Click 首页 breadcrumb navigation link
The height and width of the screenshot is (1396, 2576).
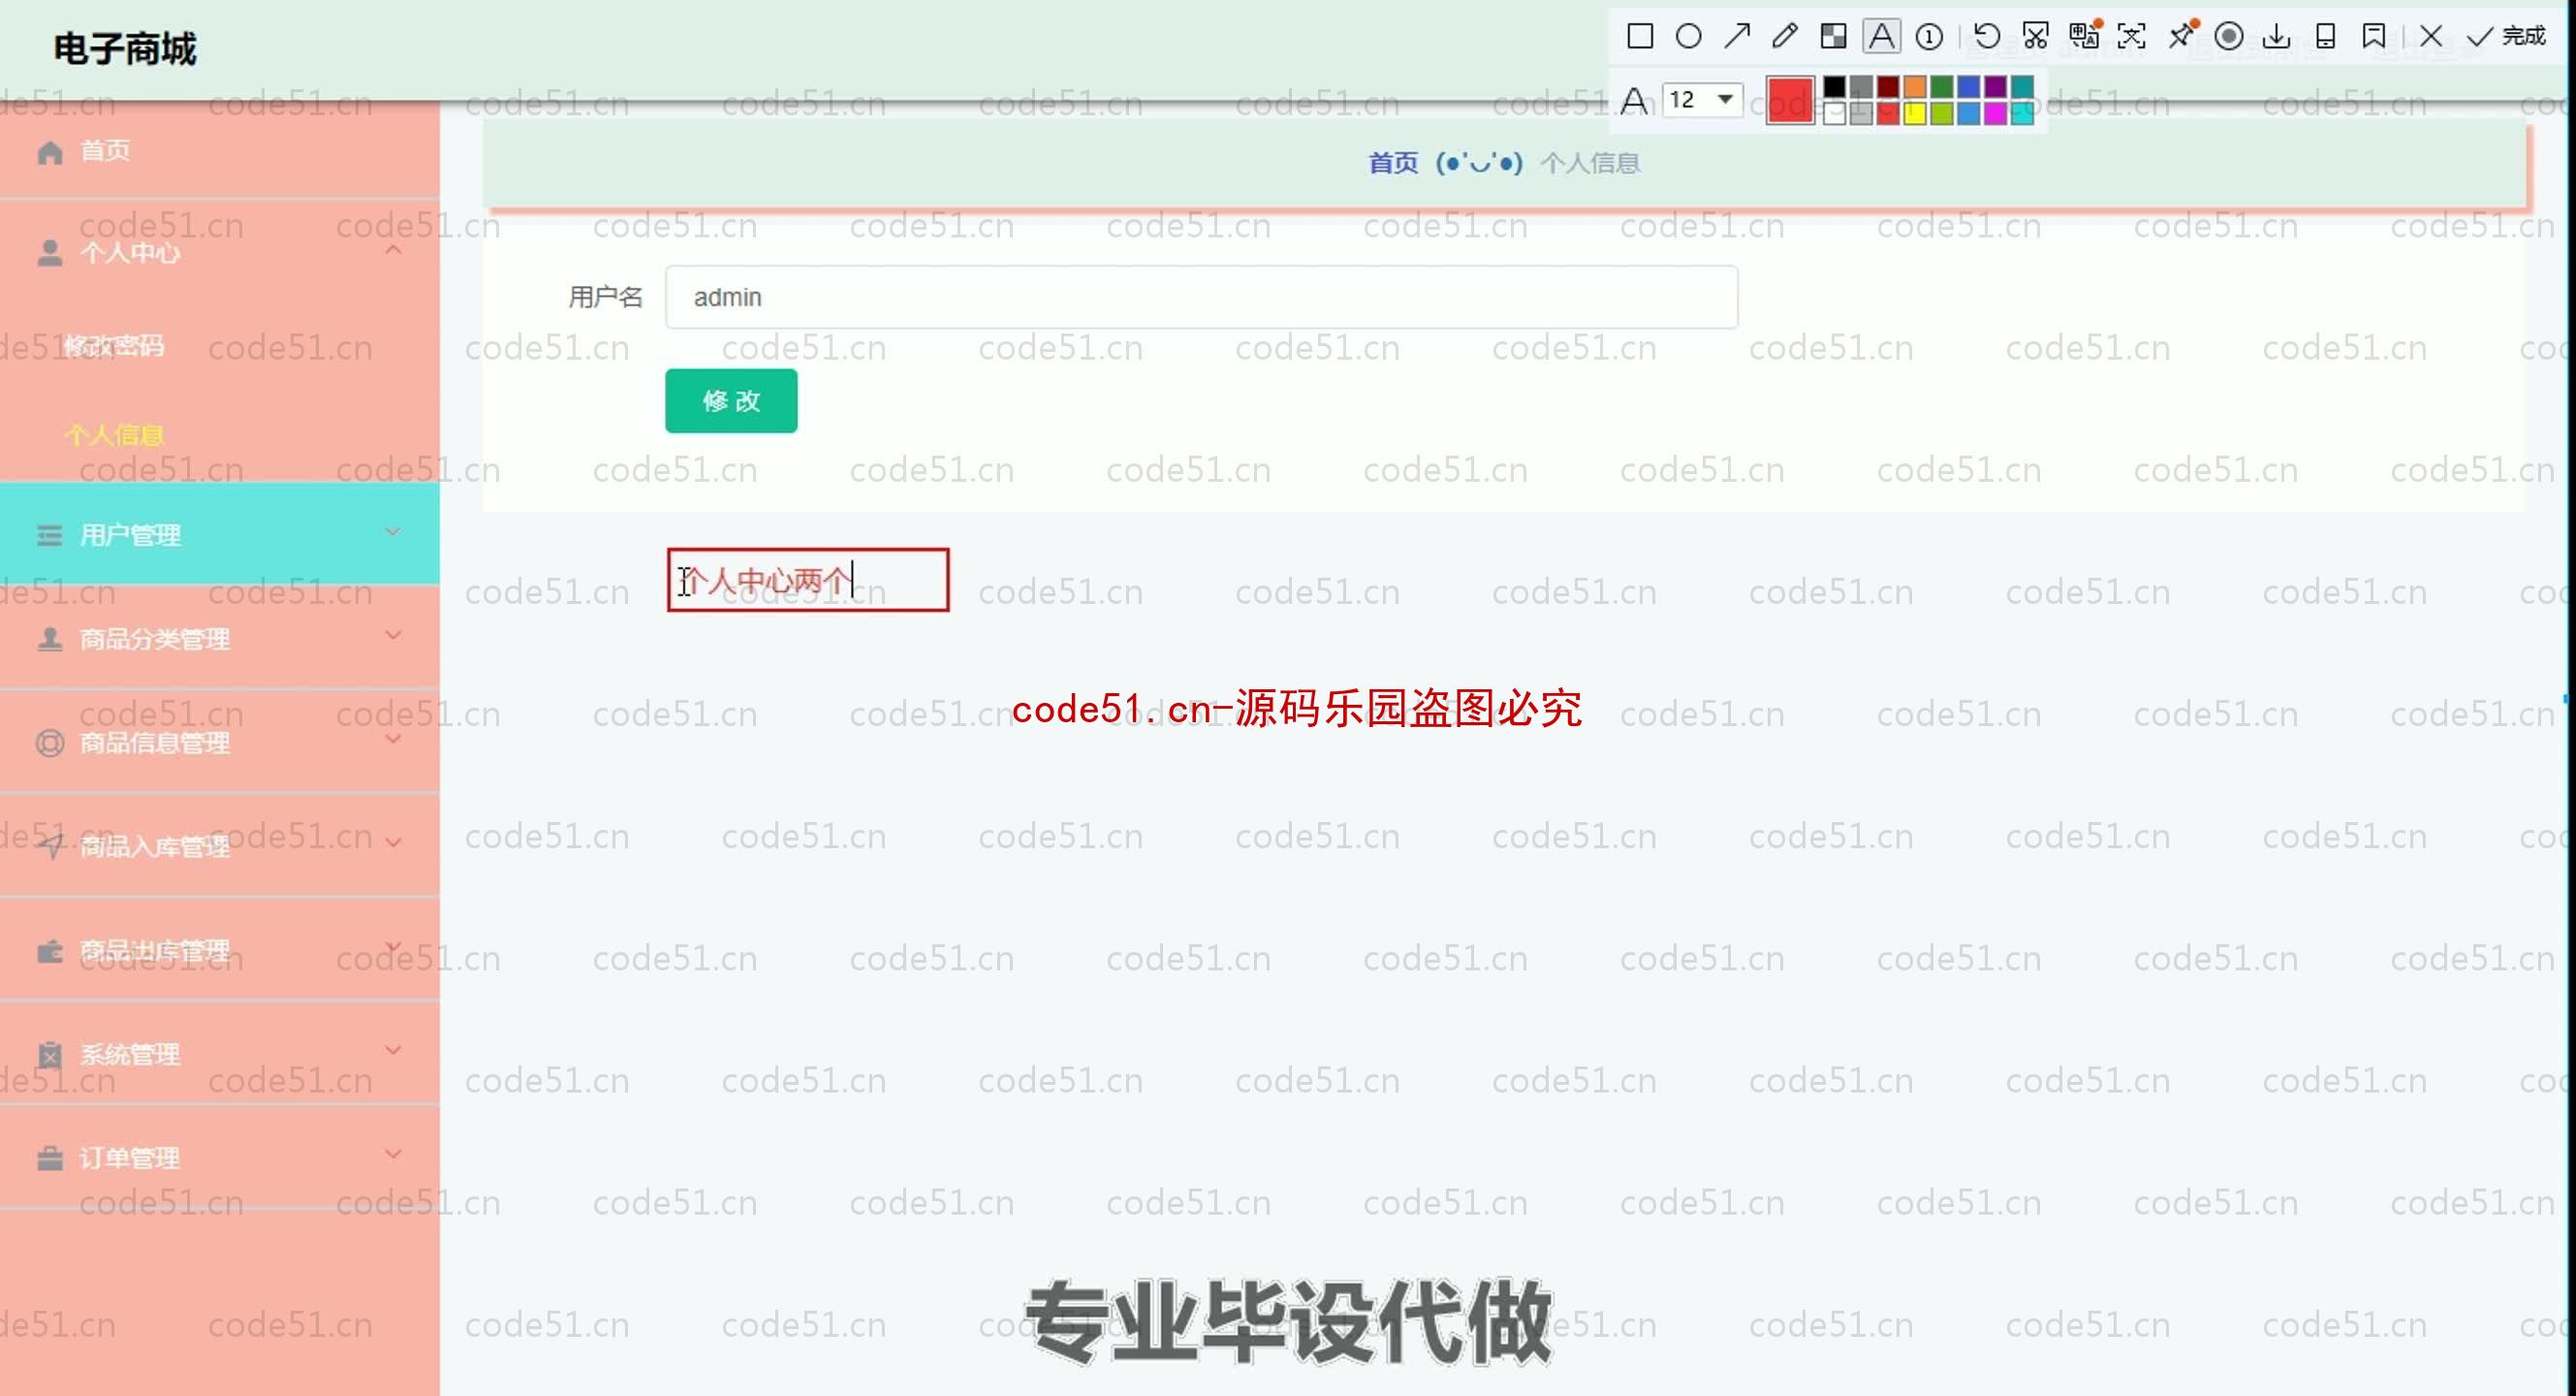tap(1394, 163)
